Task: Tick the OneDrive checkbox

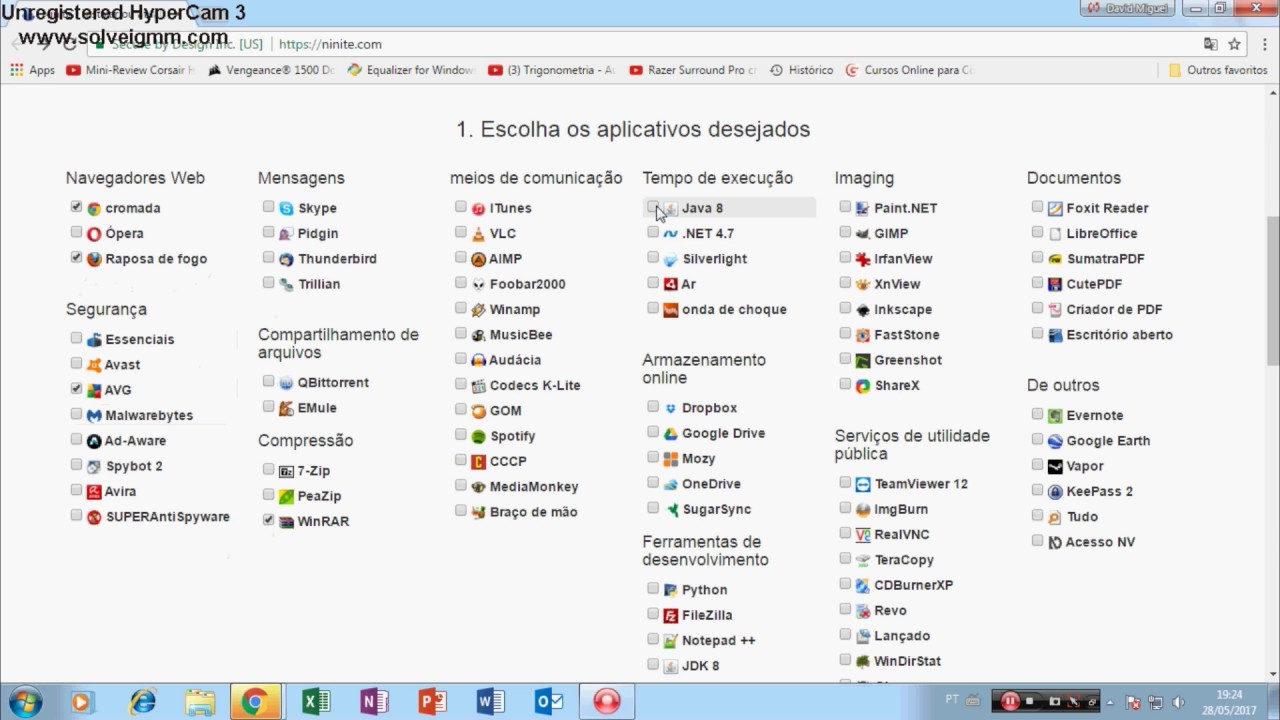Action: pyautogui.click(x=652, y=482)
